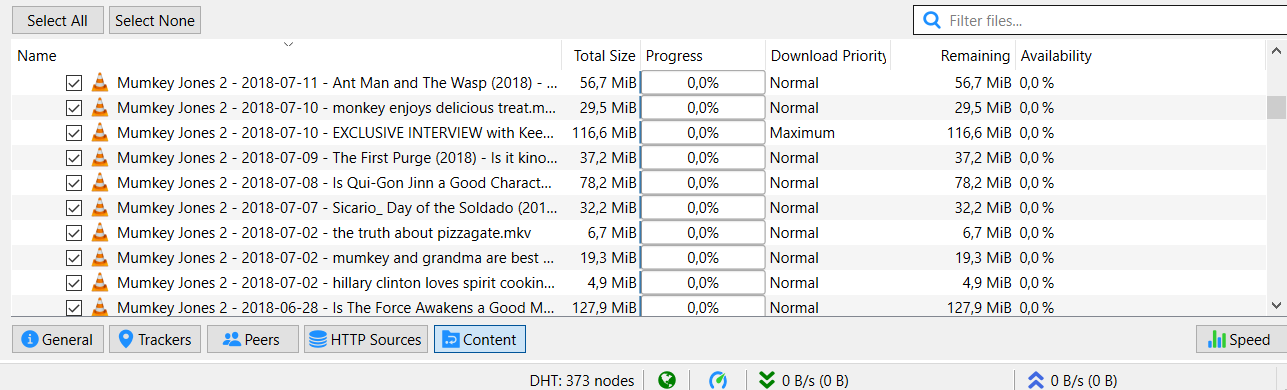Click the Name column sort arrow

click(288, 44)
